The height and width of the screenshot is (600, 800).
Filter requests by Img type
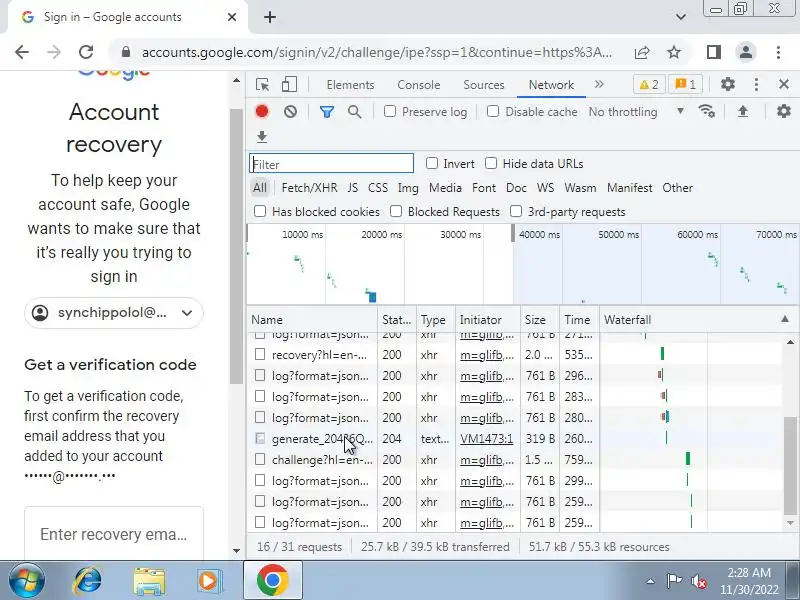(x=408, y=188)
